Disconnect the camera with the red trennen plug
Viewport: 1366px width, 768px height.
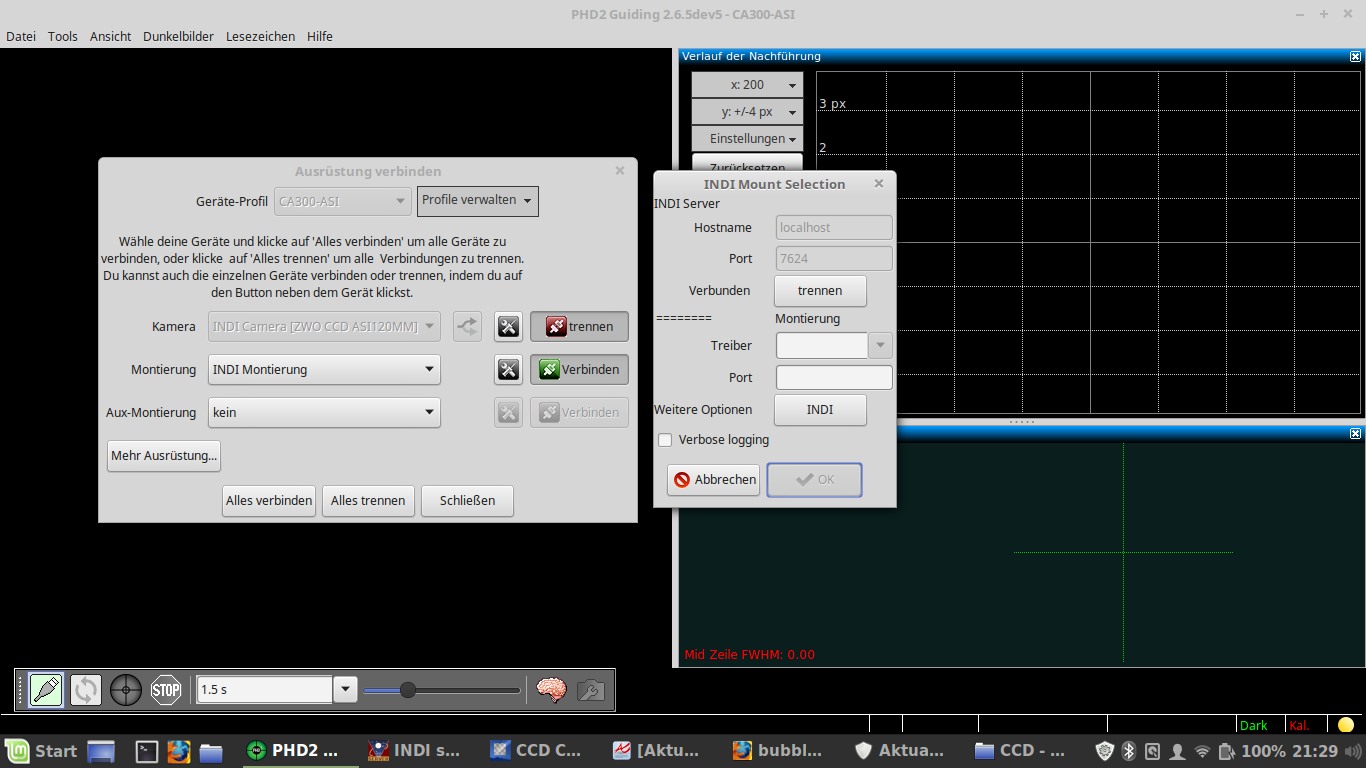click(579, 326)
